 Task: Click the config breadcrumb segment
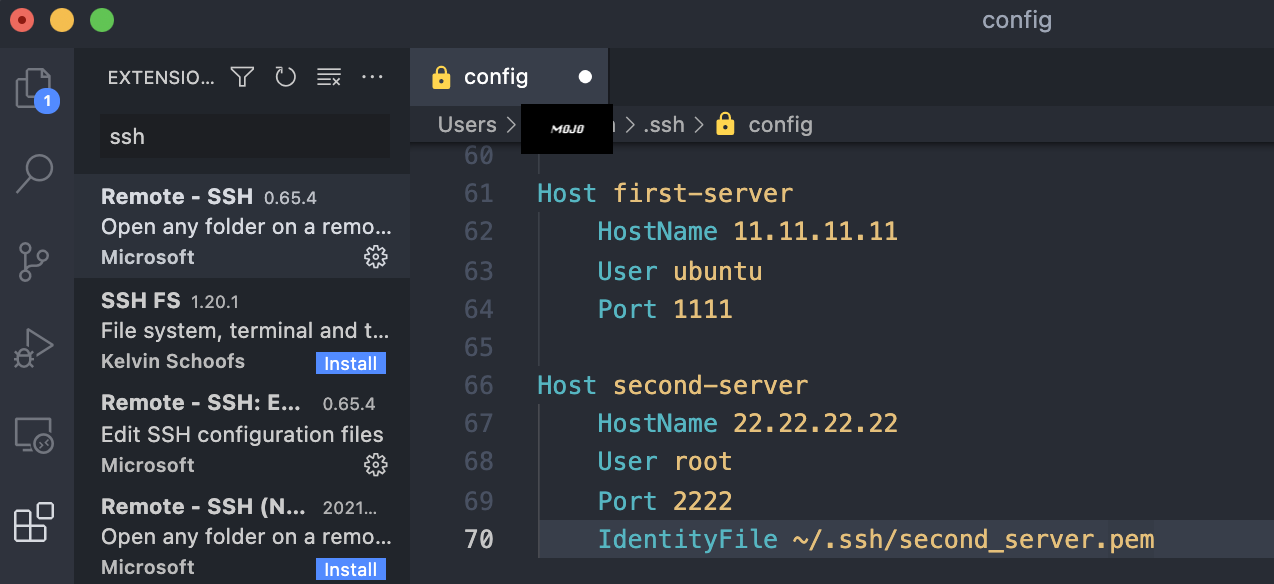tap(780, 125)
